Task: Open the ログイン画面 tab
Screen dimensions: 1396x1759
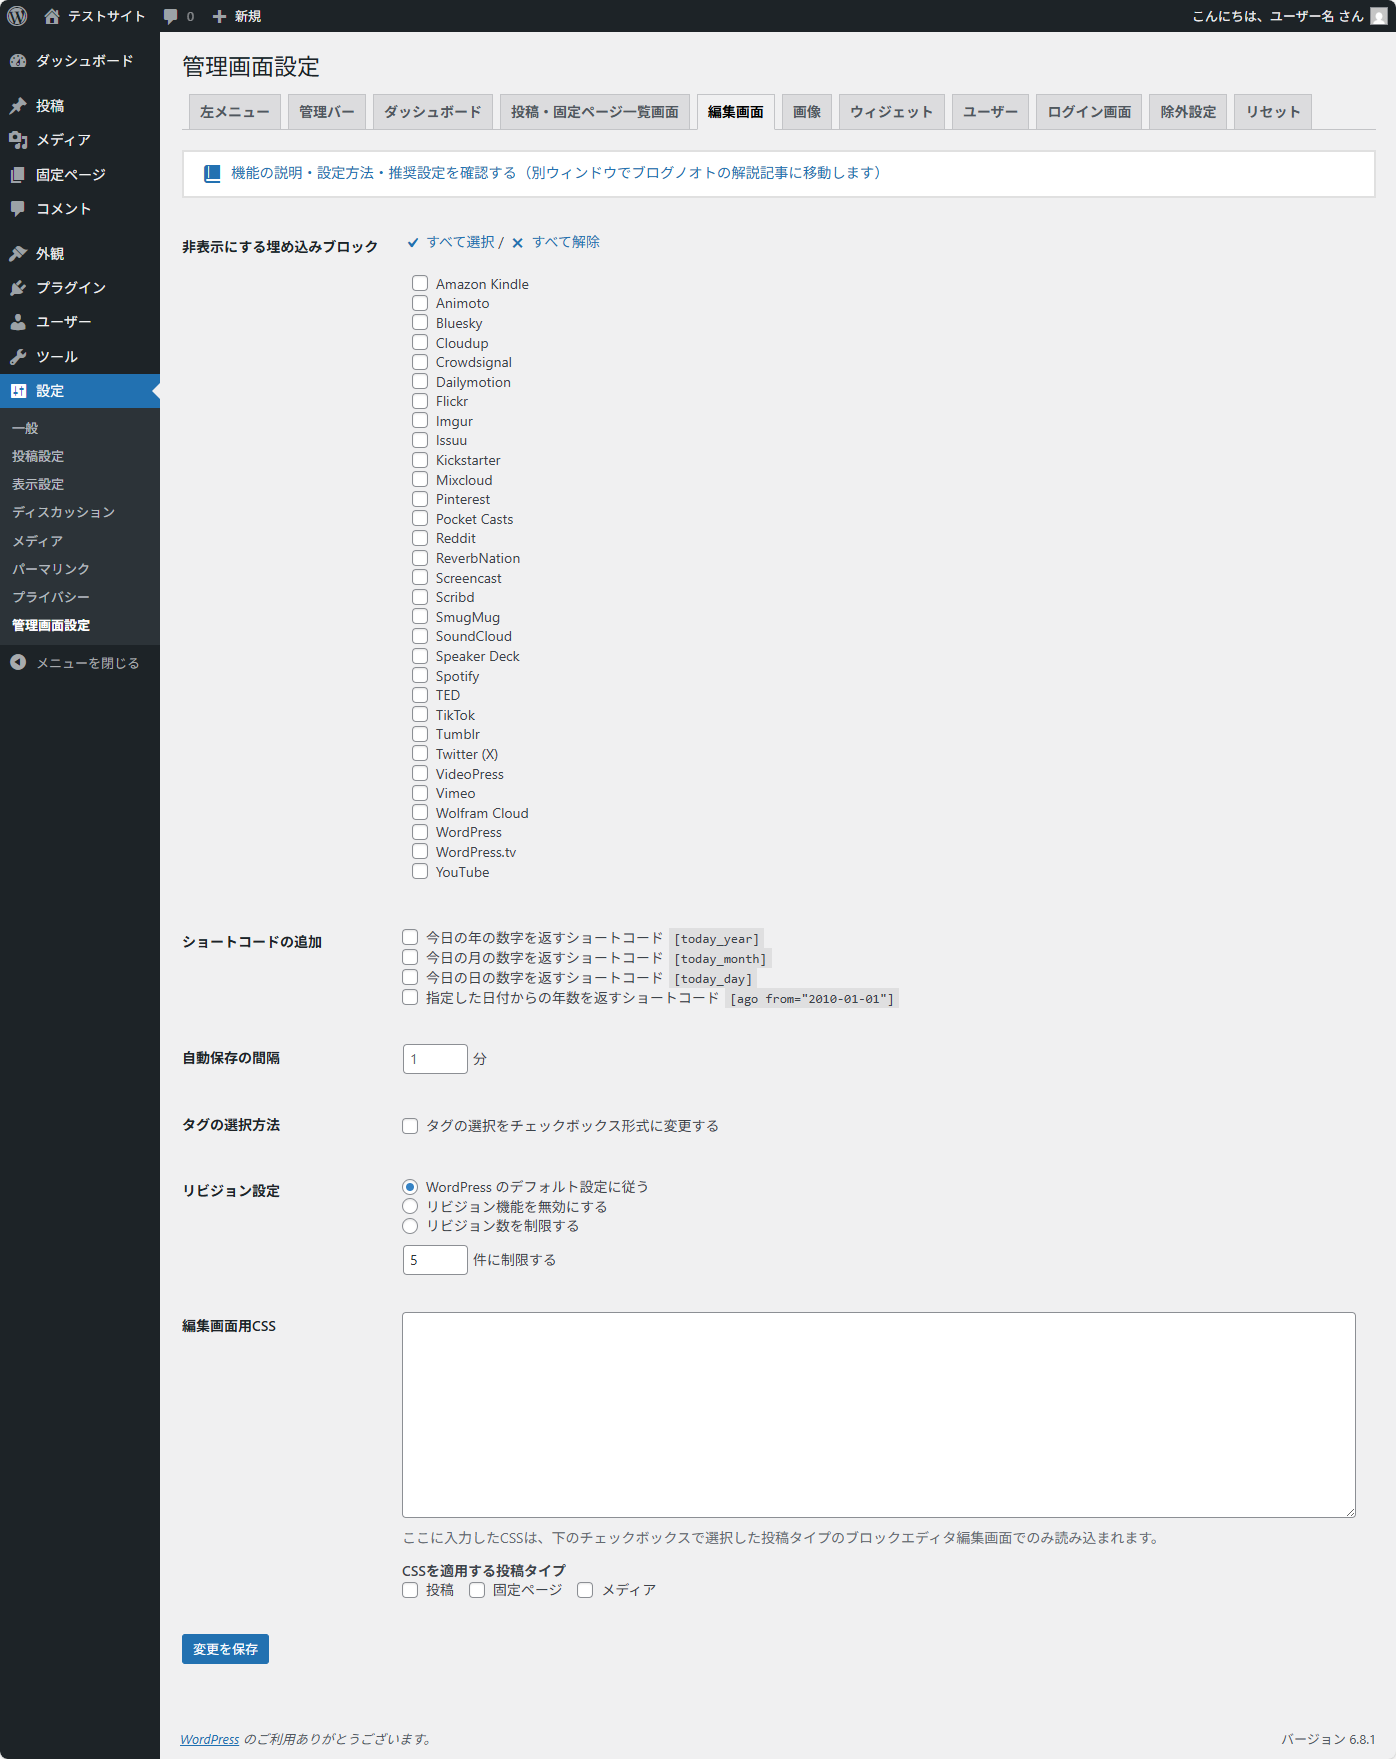Action: (x=1090, y=112)
